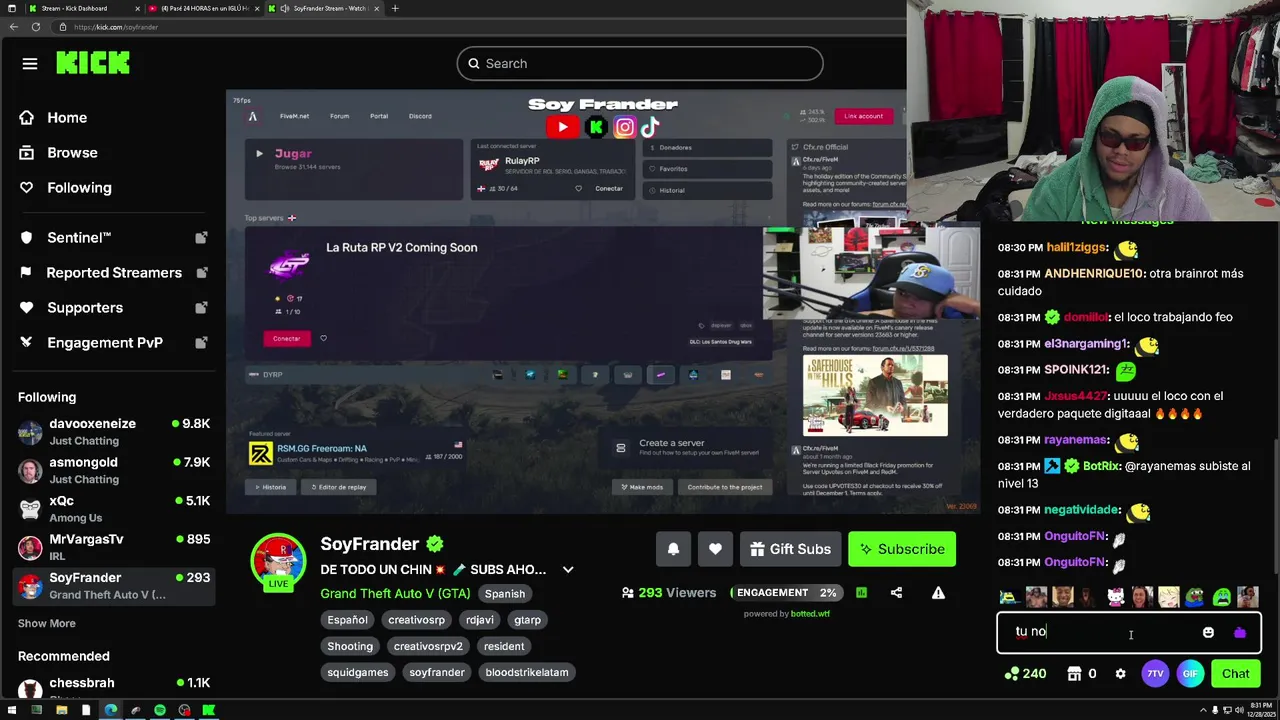Click the Gift Subs button

coord(790,549)
